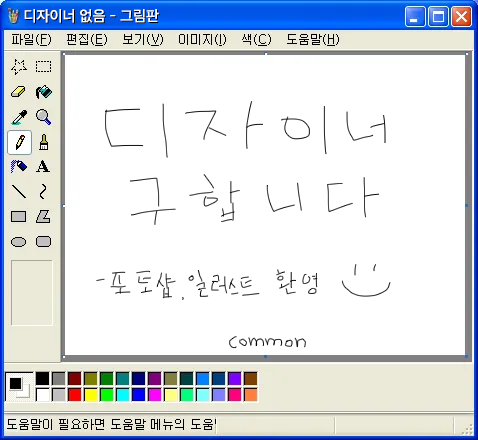Open the 이미지(I) menu

202,40
